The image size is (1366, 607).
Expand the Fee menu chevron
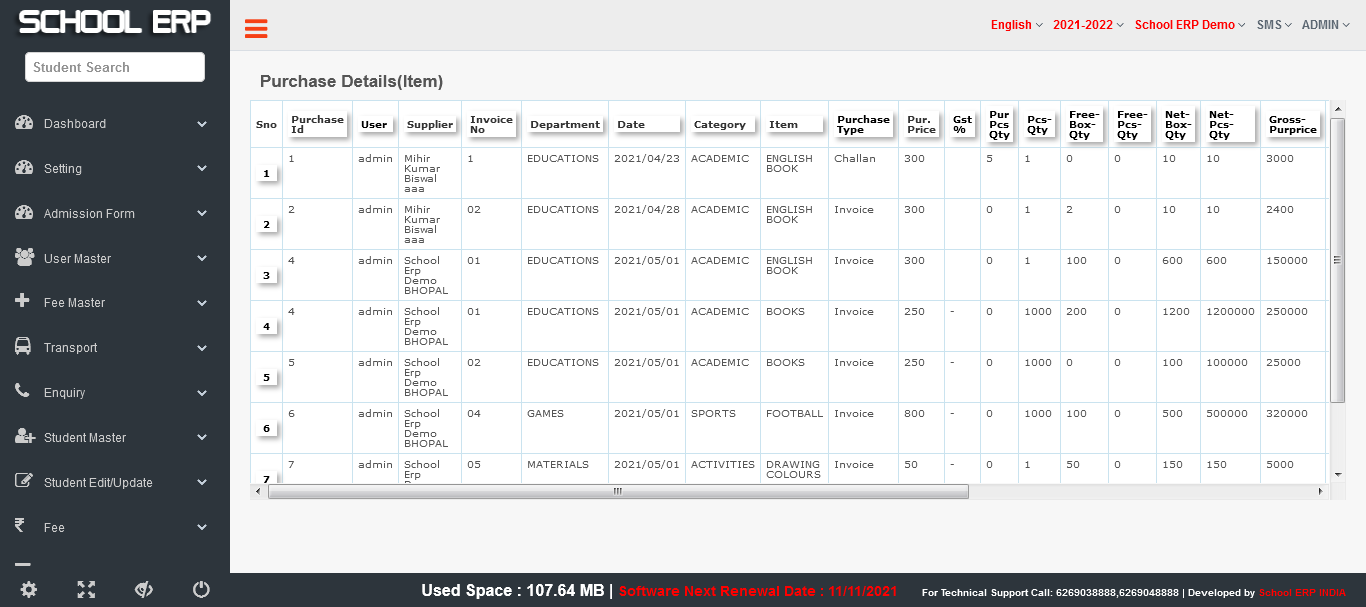click(x=202, y=528)
